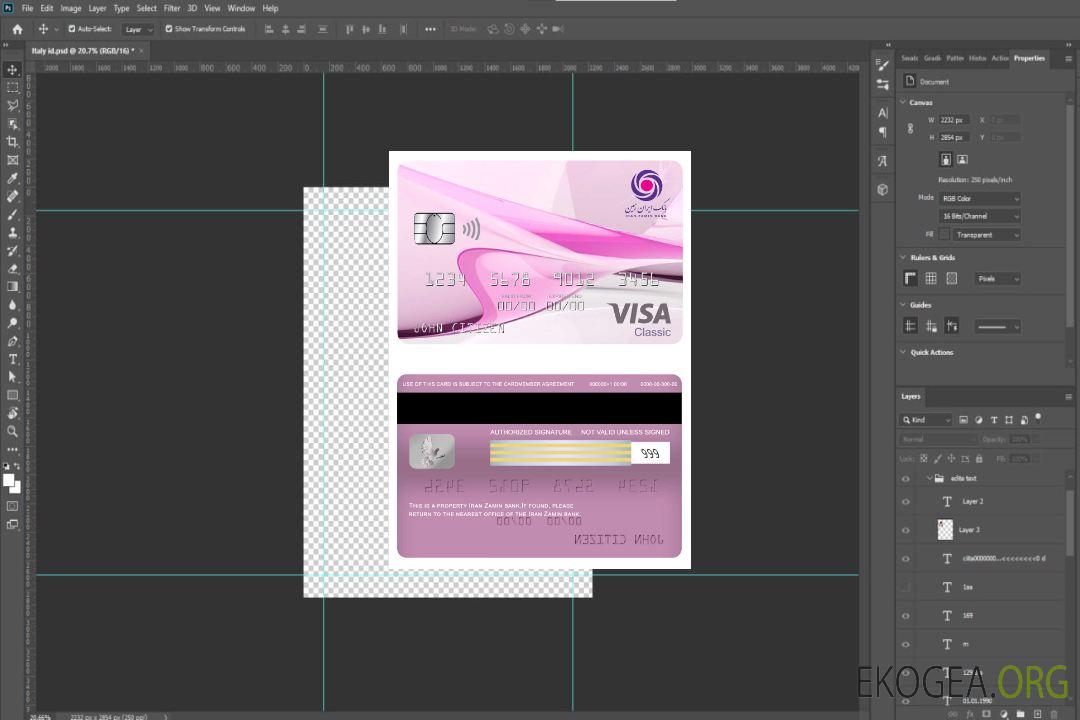Viewport: 1080px width, 720px height.
Task: Switch to the Properties tab
Action: pyautogui.click(x=1029, y=59)
